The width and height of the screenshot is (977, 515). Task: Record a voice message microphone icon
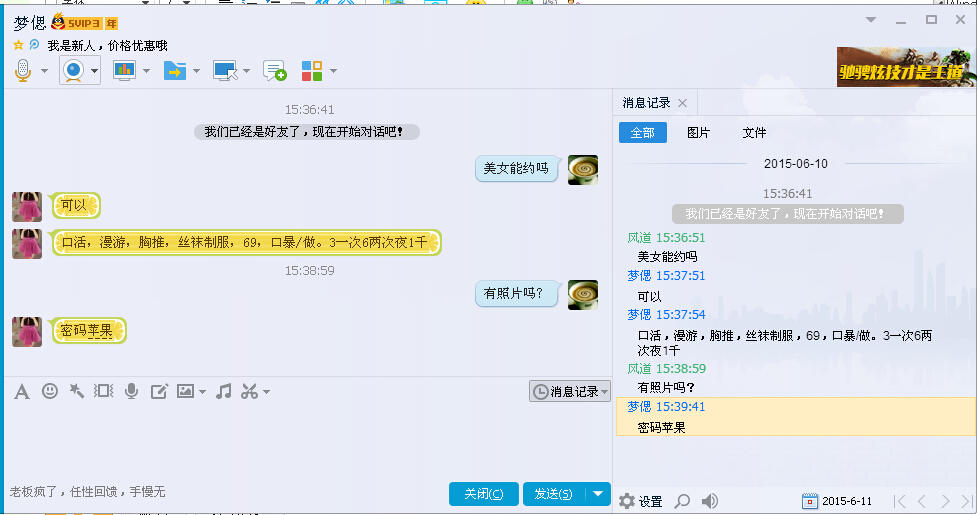[131, 391]
